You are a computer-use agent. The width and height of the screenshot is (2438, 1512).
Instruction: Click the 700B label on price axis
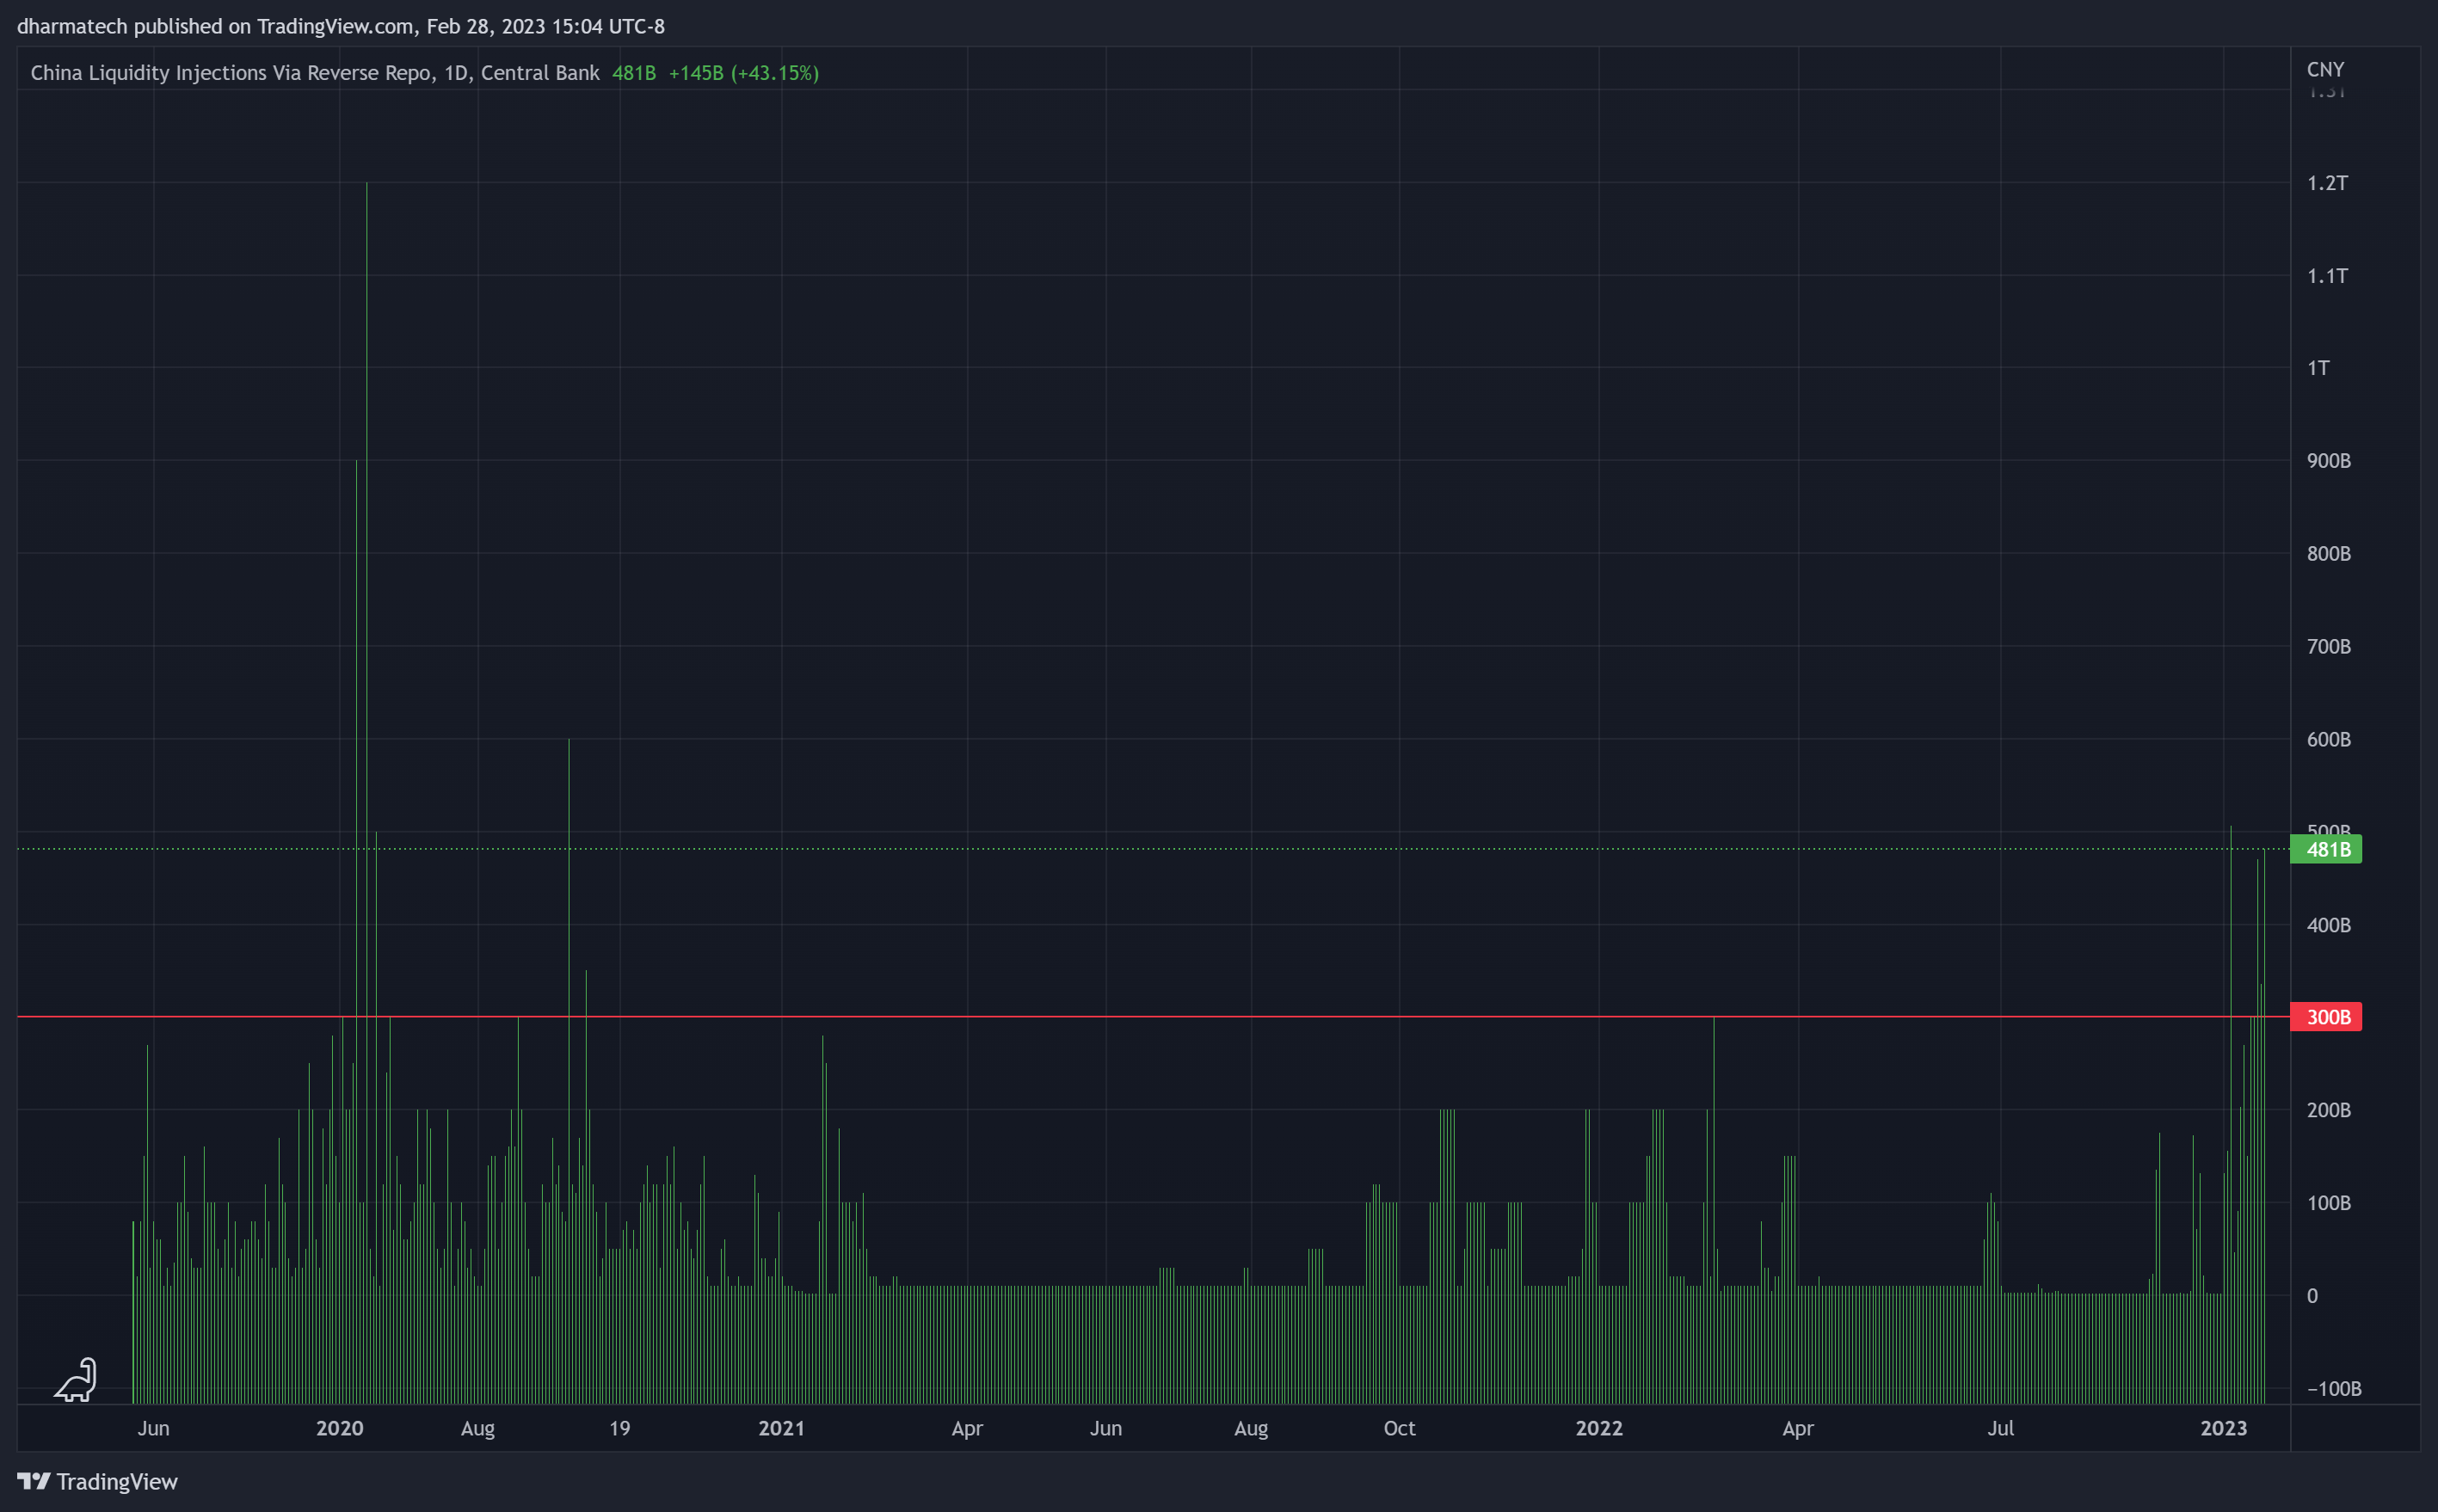(2328, 647)
